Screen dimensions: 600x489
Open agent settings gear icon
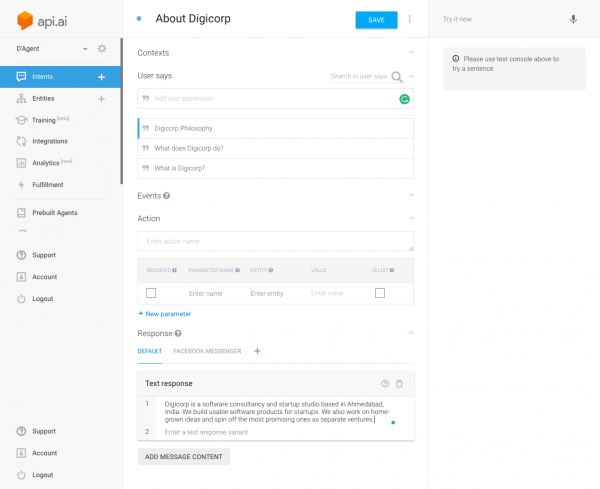(x=102, y=49)
